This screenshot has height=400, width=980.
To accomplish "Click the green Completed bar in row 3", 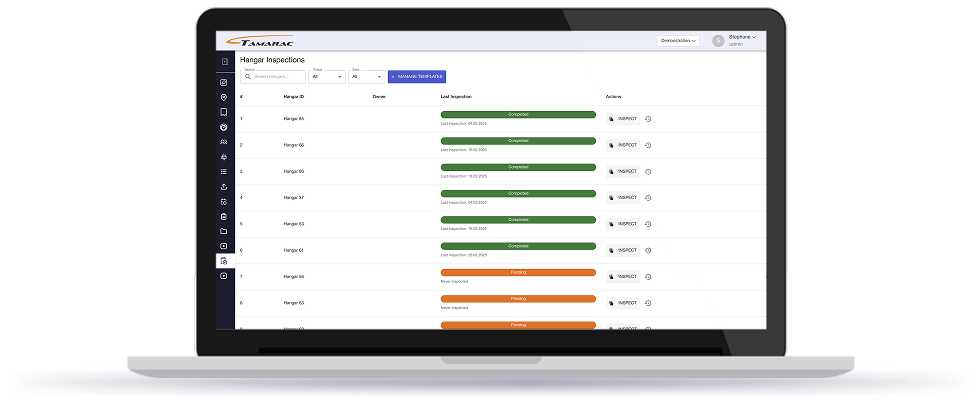I will [x=518, y=167].
